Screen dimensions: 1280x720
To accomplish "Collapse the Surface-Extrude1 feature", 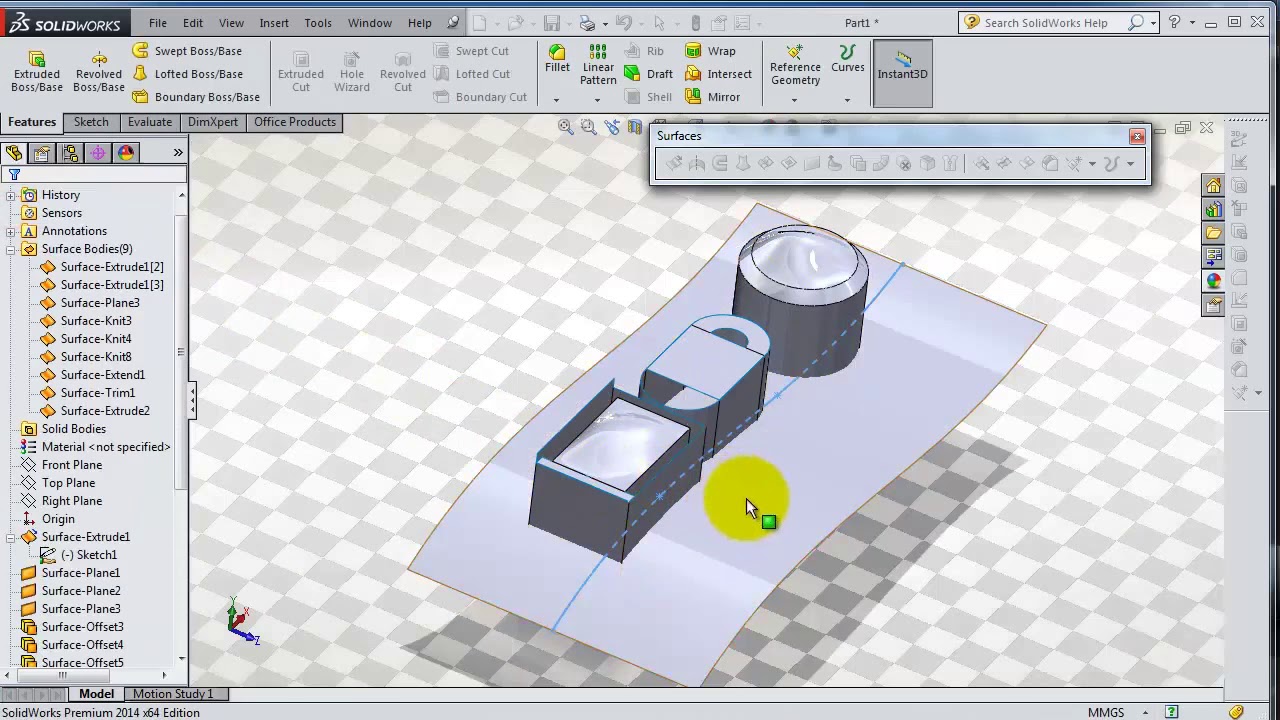I will coord(11,537).
